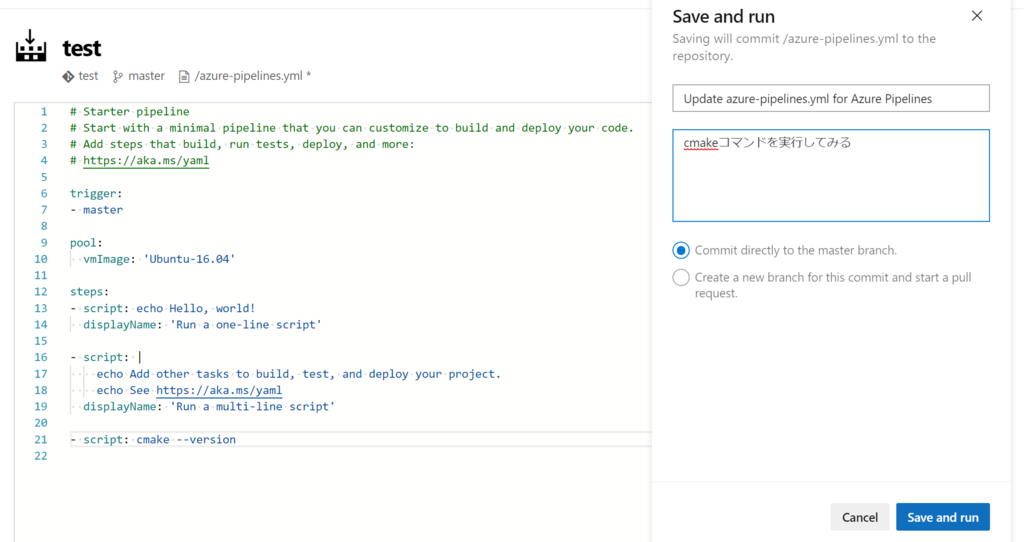
Task: Open the https://aka.ms/yaml link on line 18
Action: pos(219,391)
